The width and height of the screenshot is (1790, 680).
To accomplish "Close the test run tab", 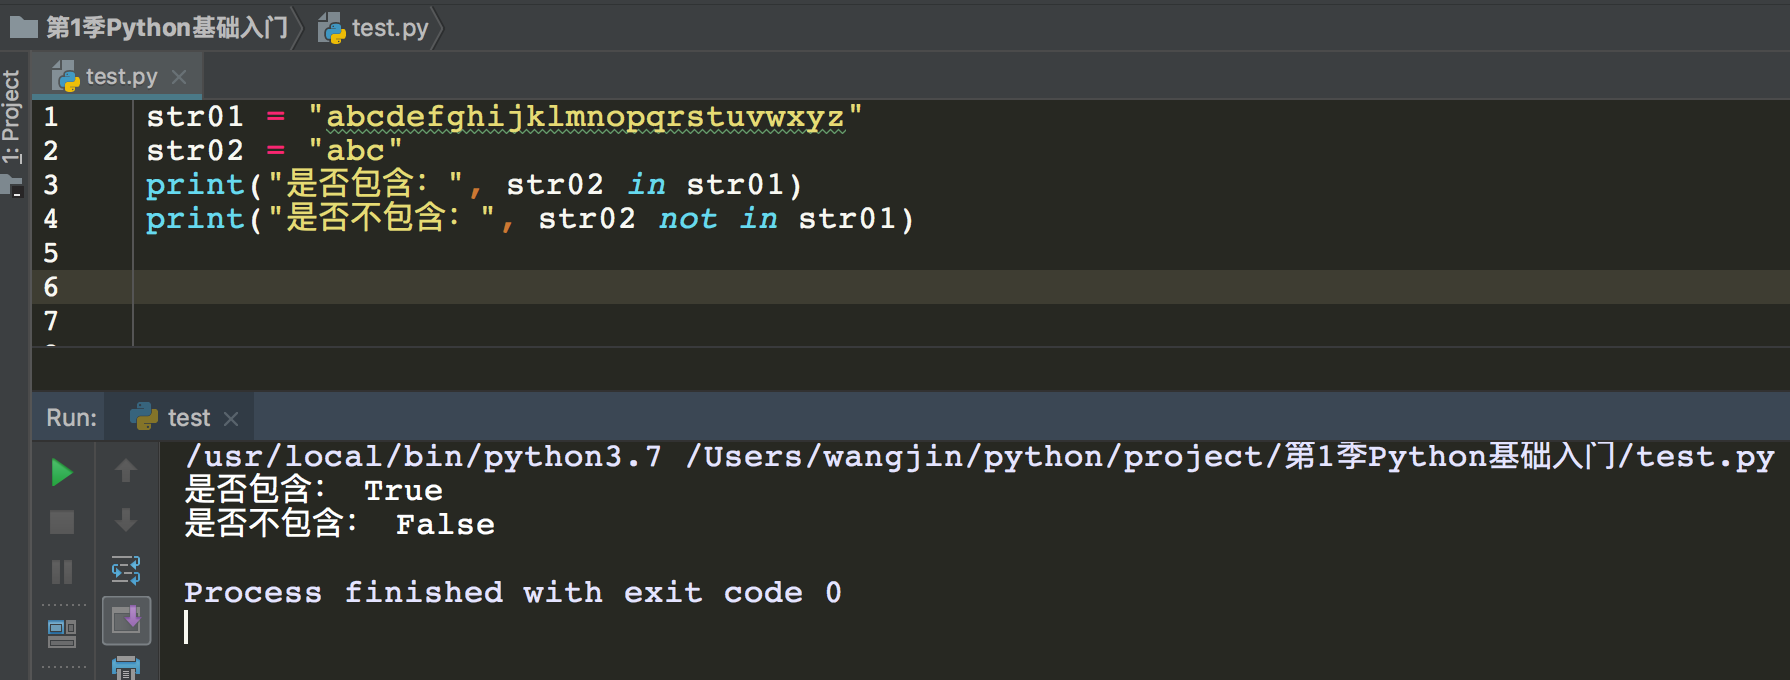I will [231, 418].
